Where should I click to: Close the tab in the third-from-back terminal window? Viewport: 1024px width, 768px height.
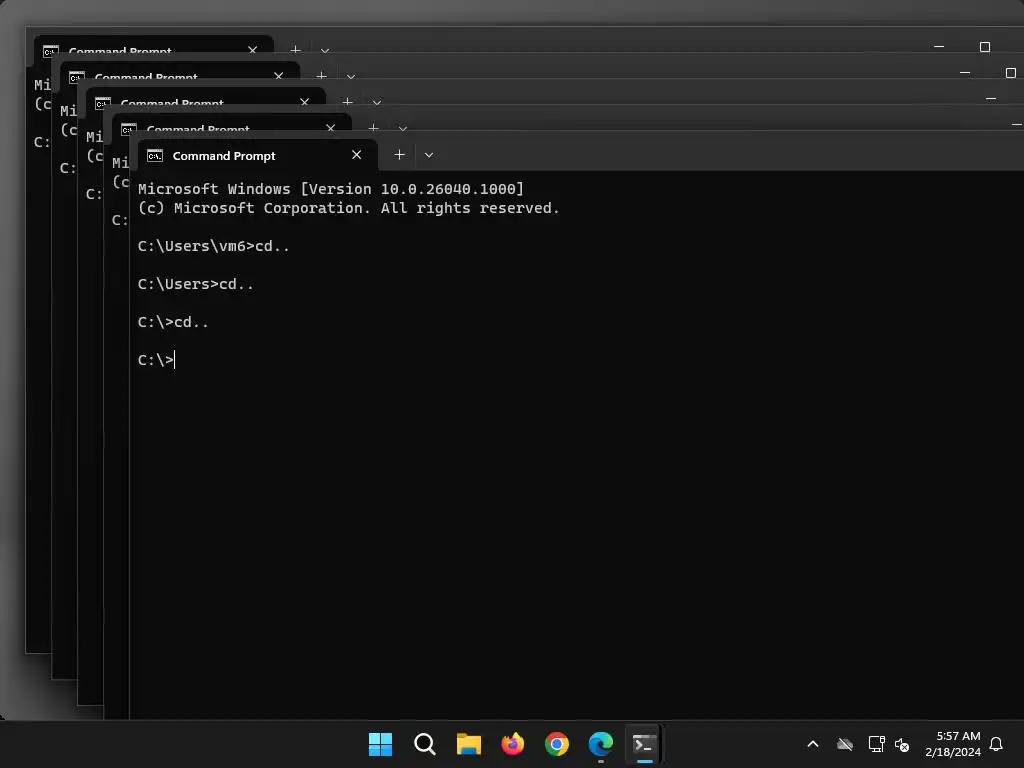point(305,101)
